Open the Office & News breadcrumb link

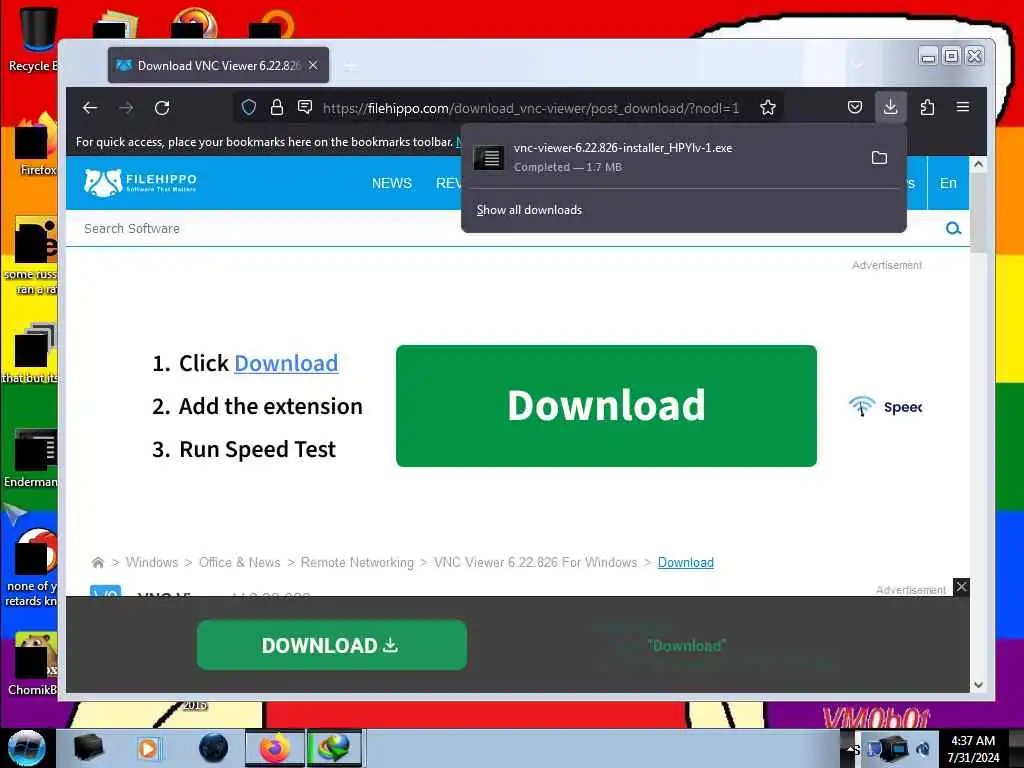pyautogui.click(x=240, y=562)
